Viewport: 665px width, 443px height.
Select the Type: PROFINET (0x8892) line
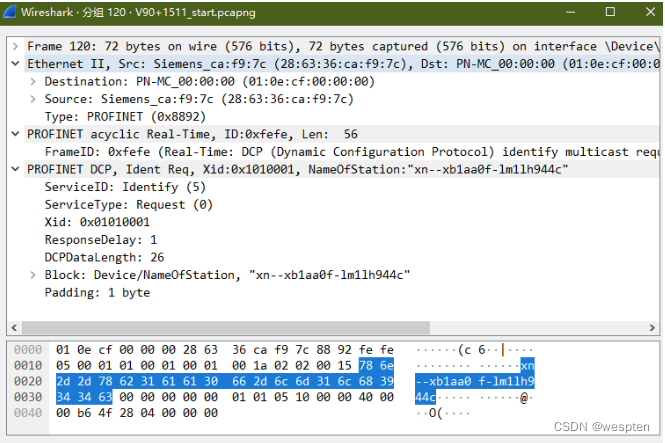coord(125,117)
